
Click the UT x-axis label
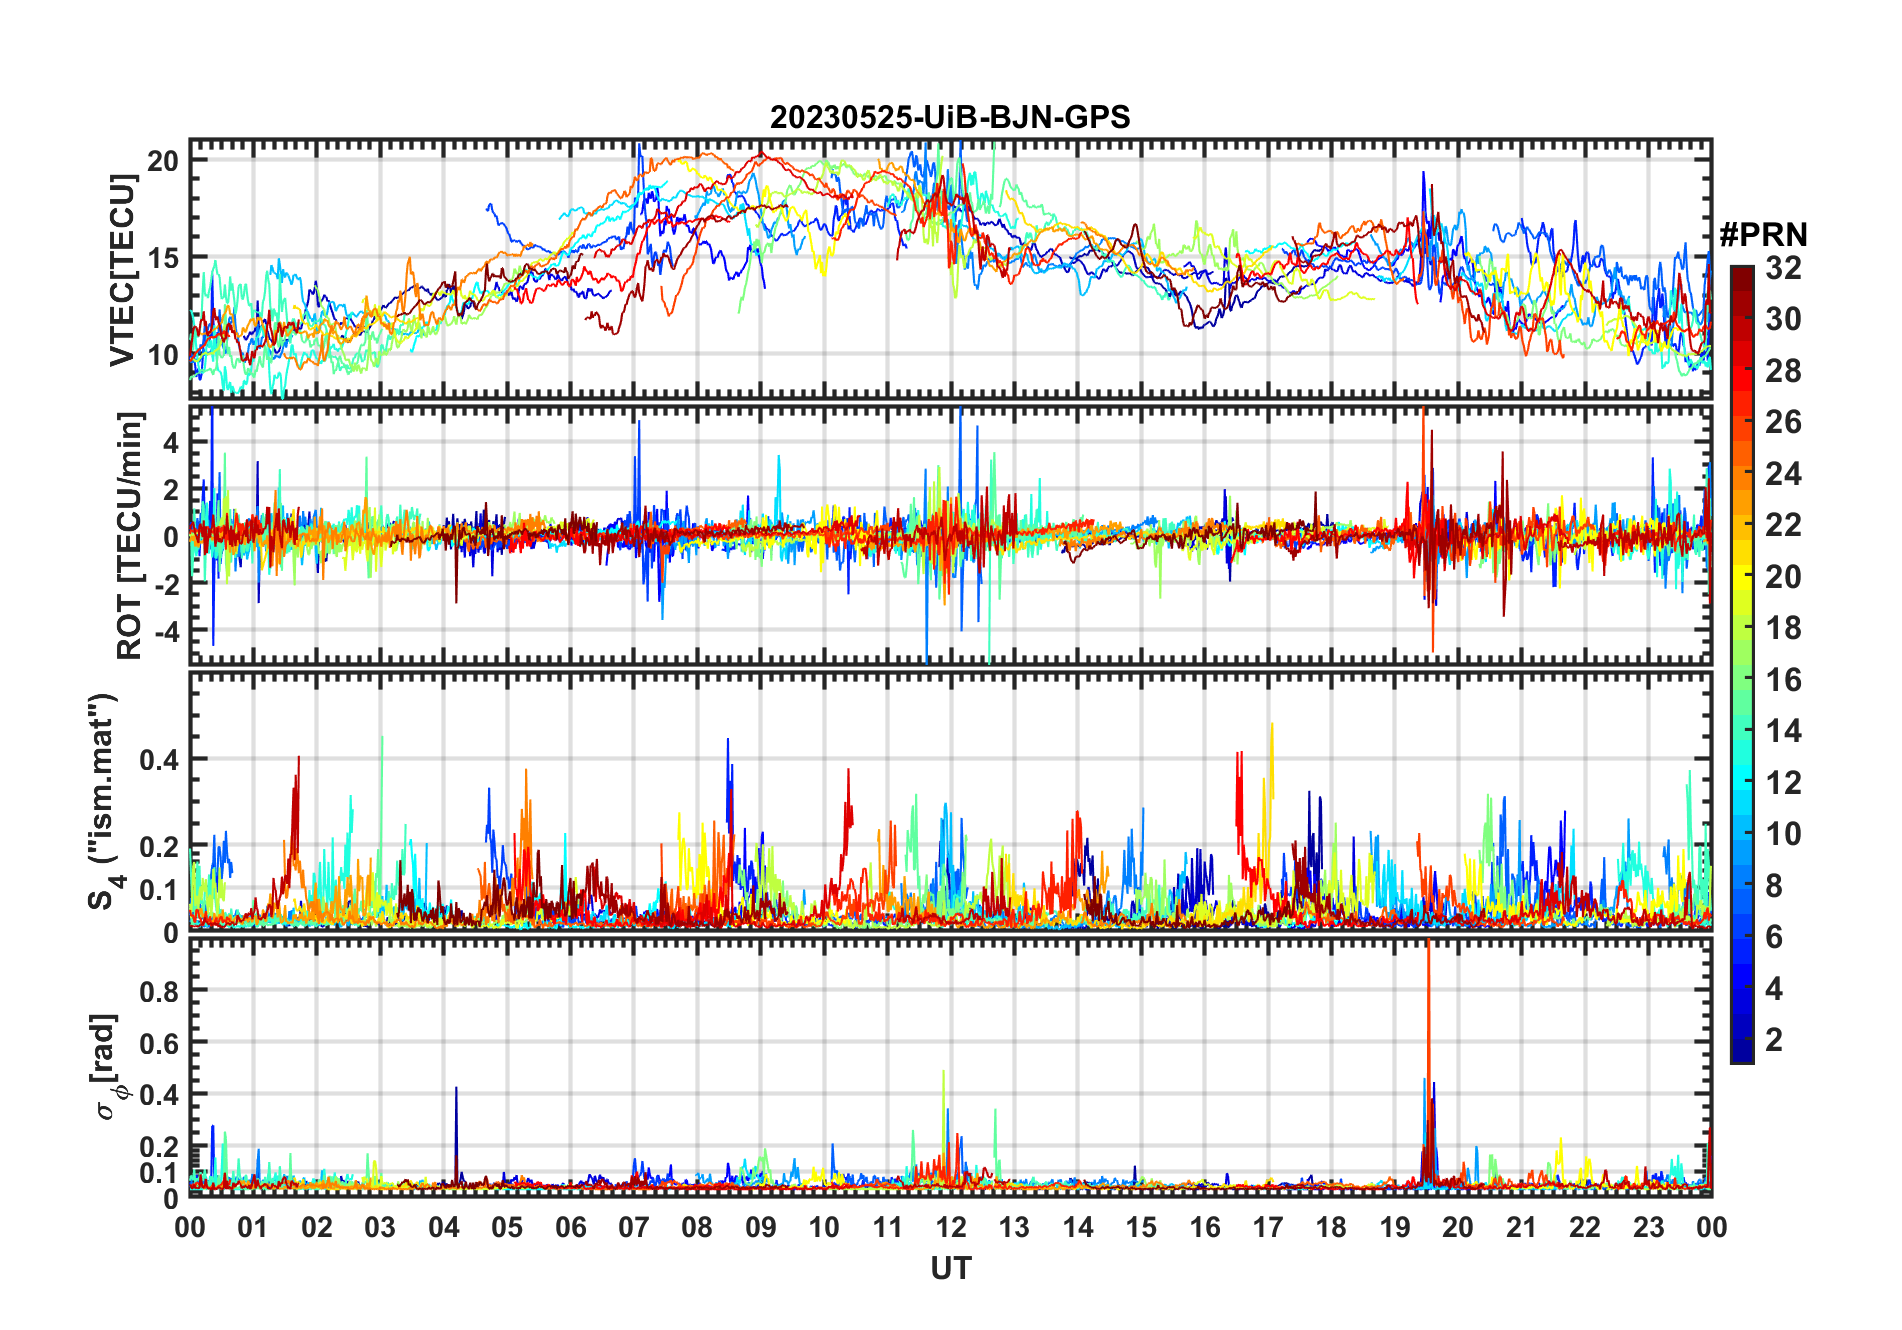(x=951, y=1268)
